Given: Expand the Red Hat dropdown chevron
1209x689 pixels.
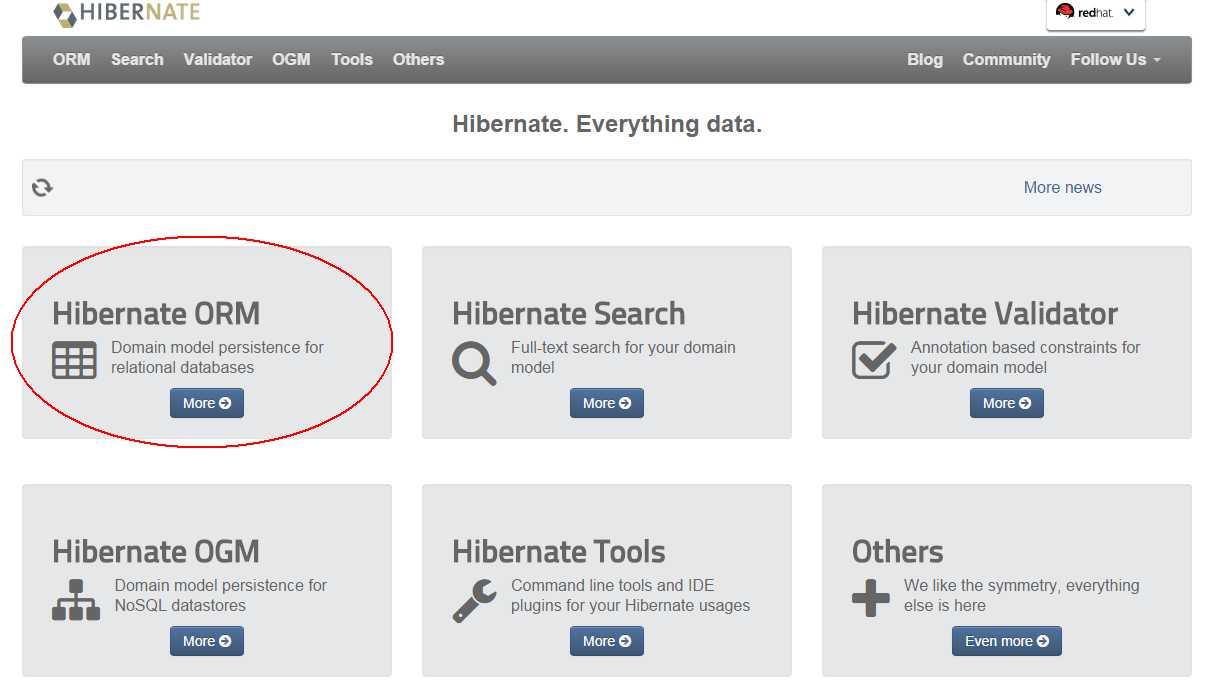Looking at the screenshot, I should 1129,13.
